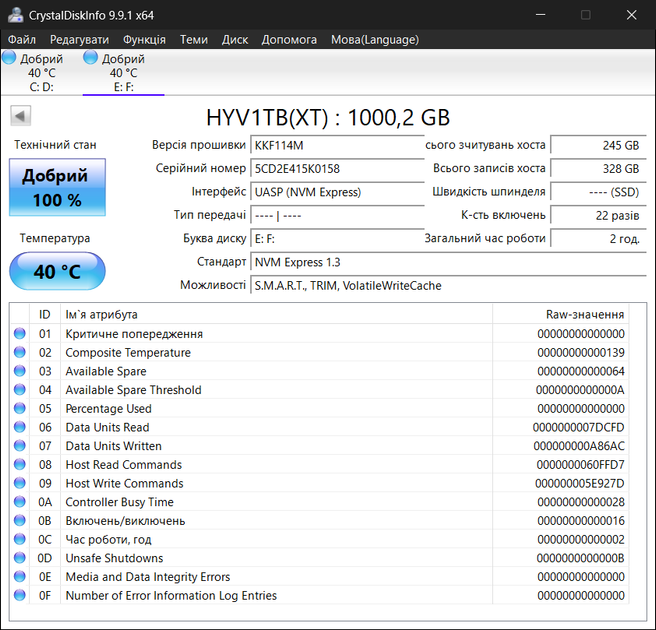This screenshot has width=656, height=630.
Task: Click the Технічний стан label
Action: [x=55, y=145]
